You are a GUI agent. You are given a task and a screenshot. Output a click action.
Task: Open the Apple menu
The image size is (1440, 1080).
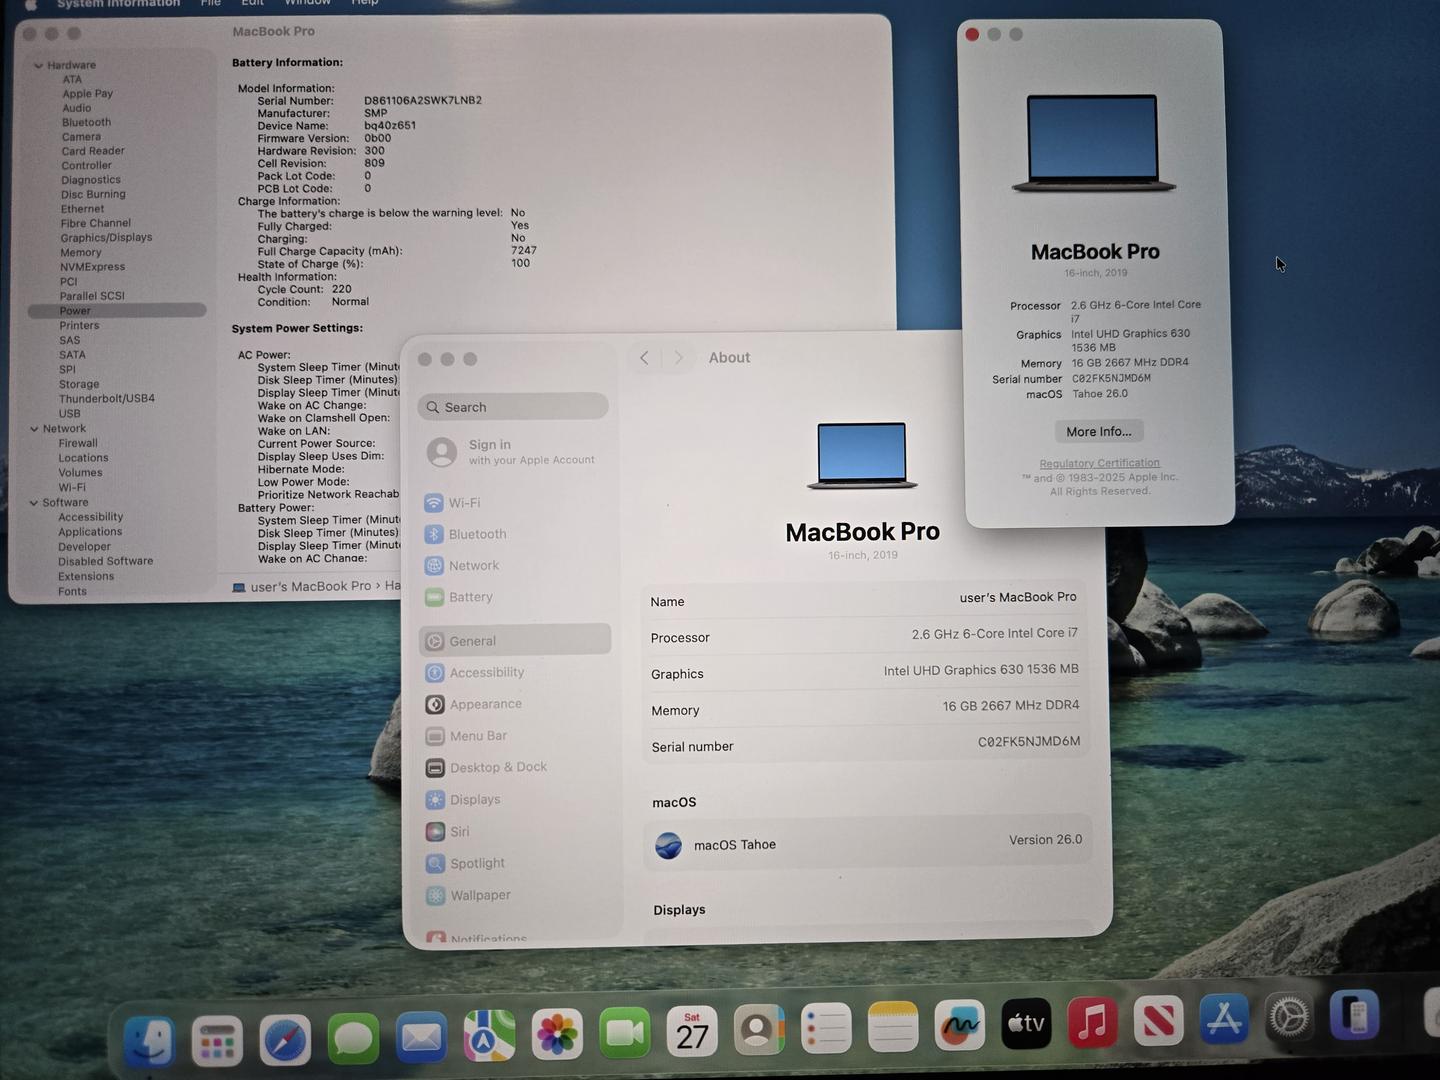click(x=31, y=4)
